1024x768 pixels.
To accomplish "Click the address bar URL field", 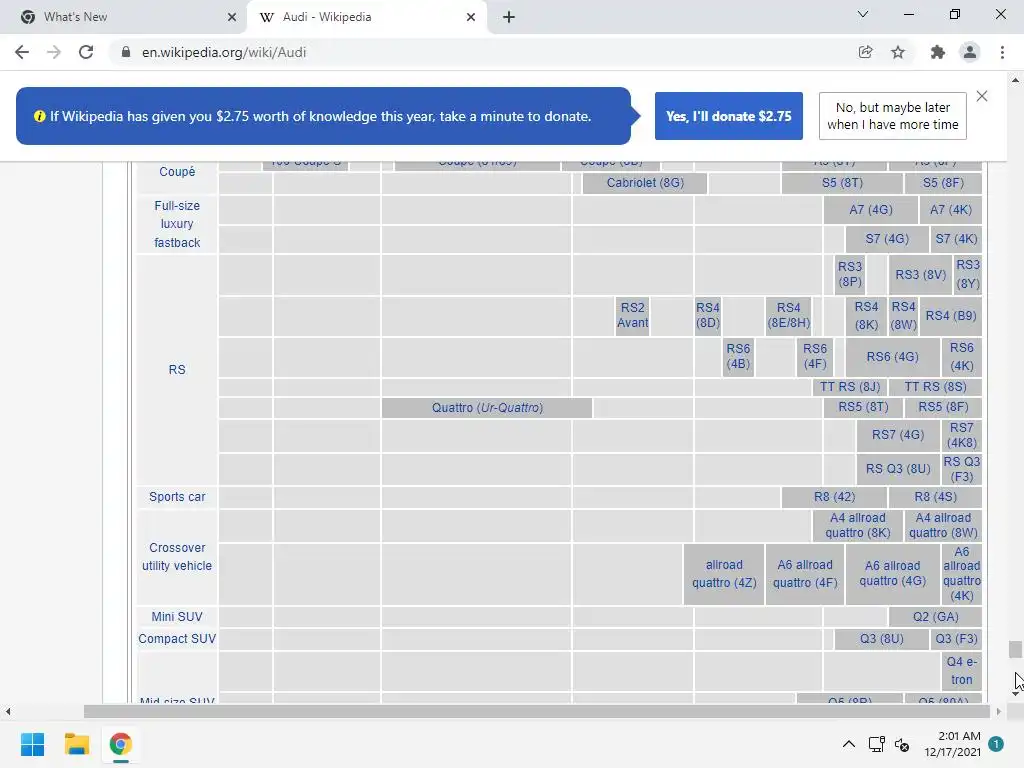I will point(483,52).
